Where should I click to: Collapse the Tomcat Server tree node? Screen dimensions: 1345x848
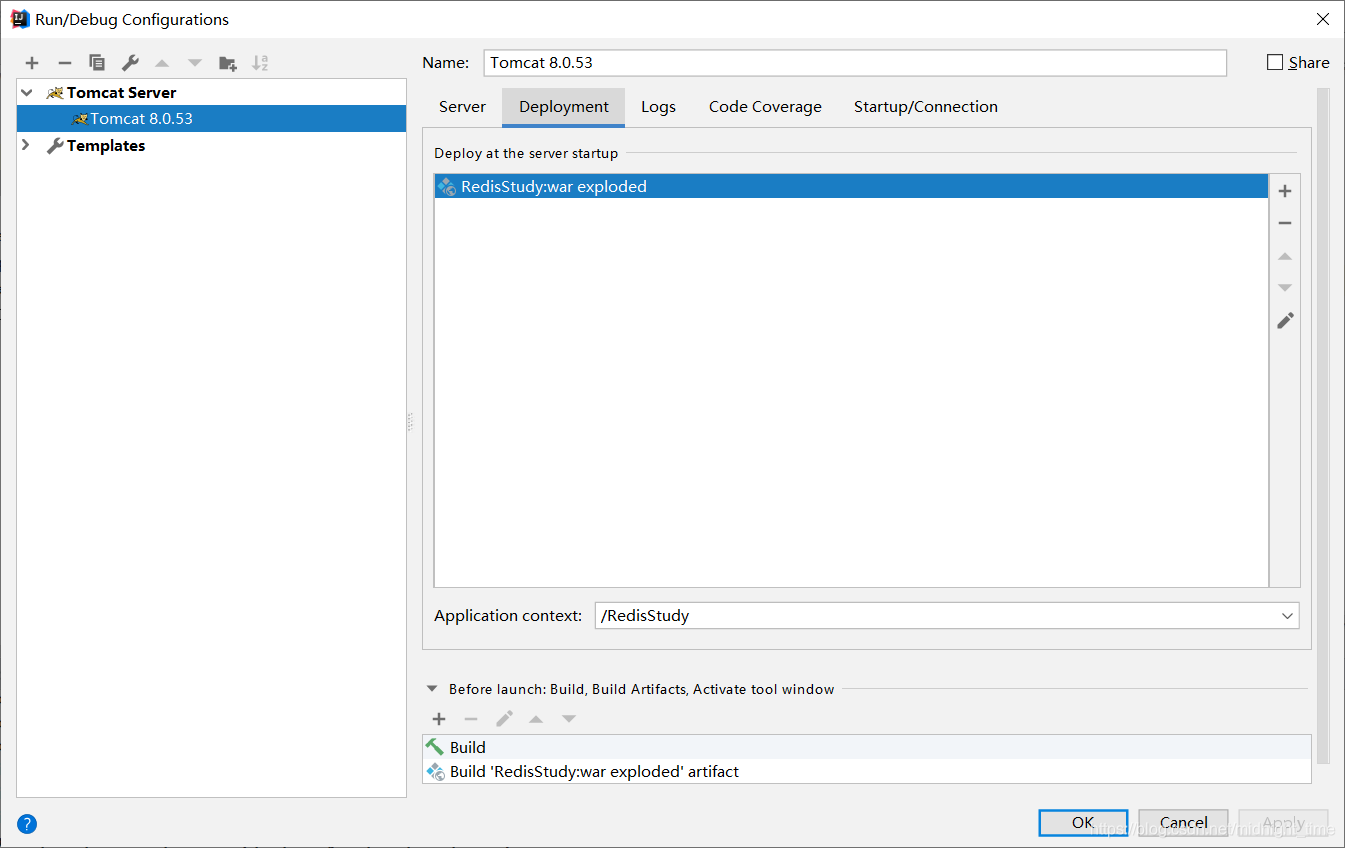[27, 92]
